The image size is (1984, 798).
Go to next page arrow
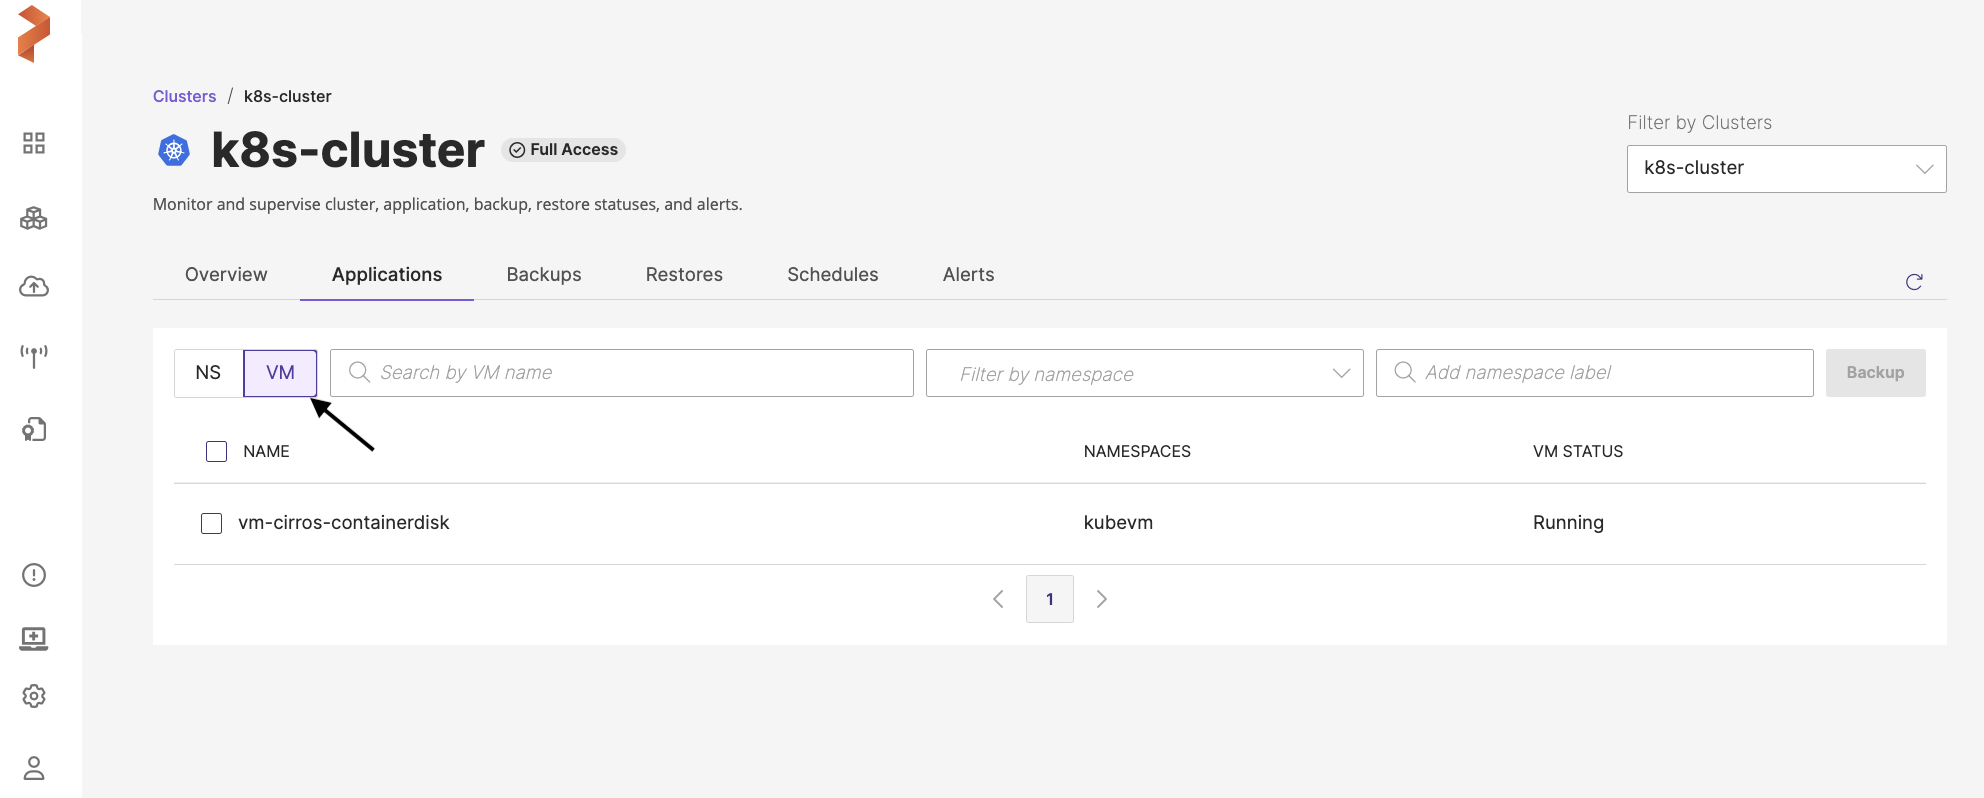(1101, 599)
